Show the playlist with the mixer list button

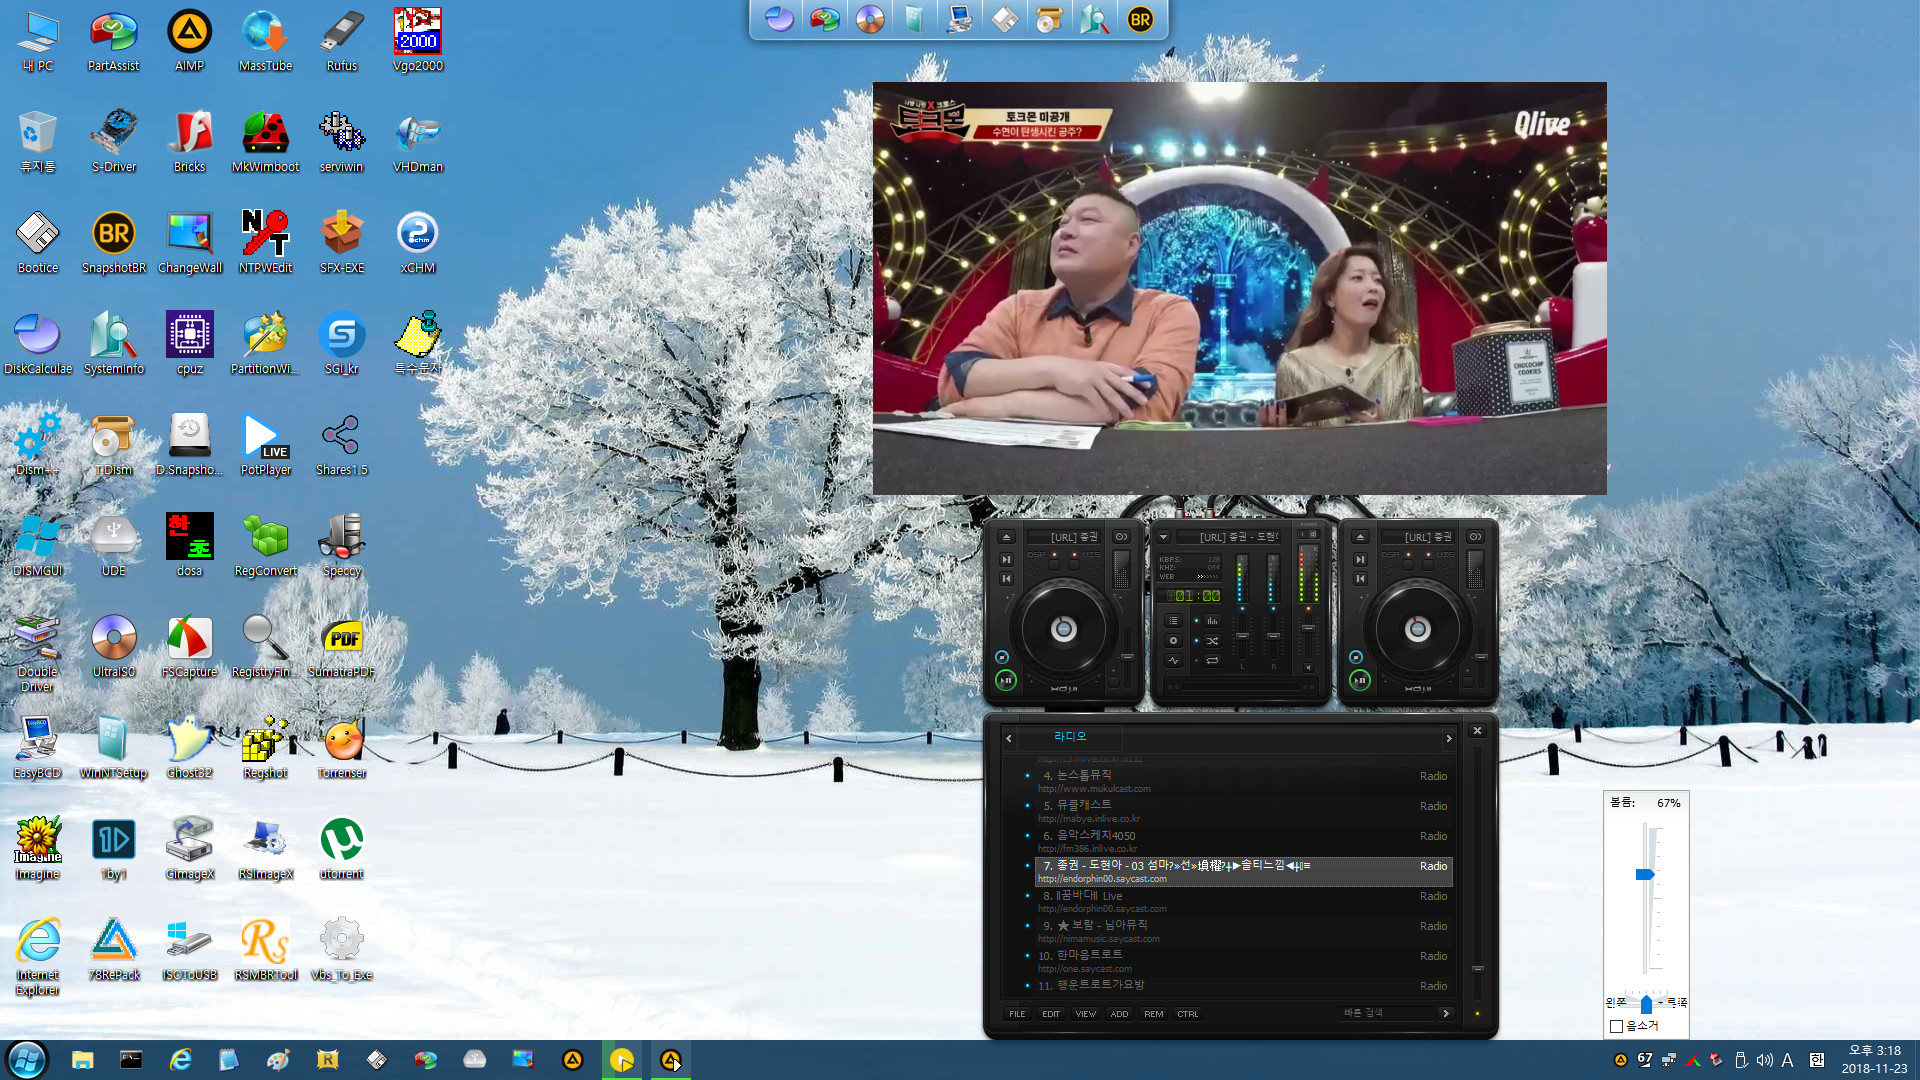tap(1173, 621)
